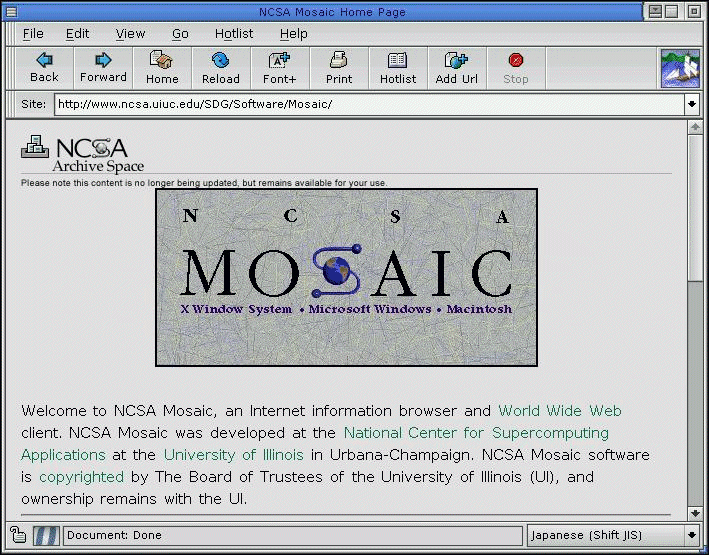
Task: Follow the Applications link
Action: (63, 455)
